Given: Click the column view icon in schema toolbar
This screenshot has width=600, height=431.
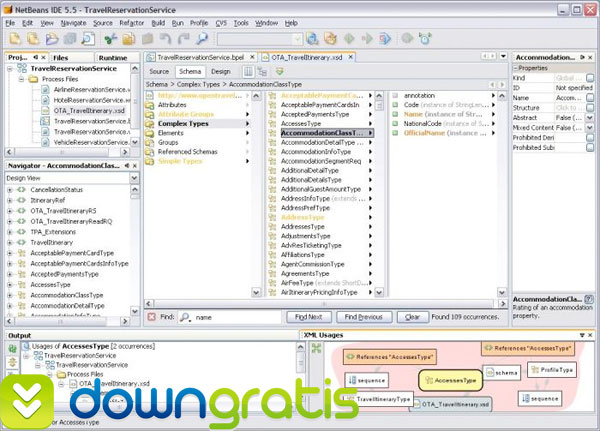Looking at the screenshot, I should pos(247,71).
